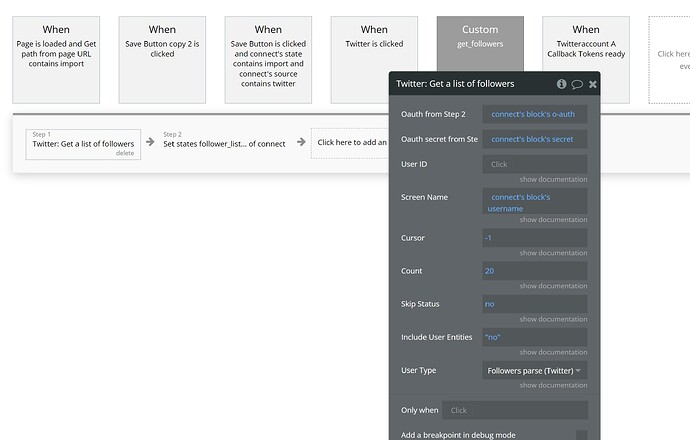This screenshot has height=440, width=690.
Task: Open the 'Save Button copy 2 is clicked' event
Action: point(162,60)
